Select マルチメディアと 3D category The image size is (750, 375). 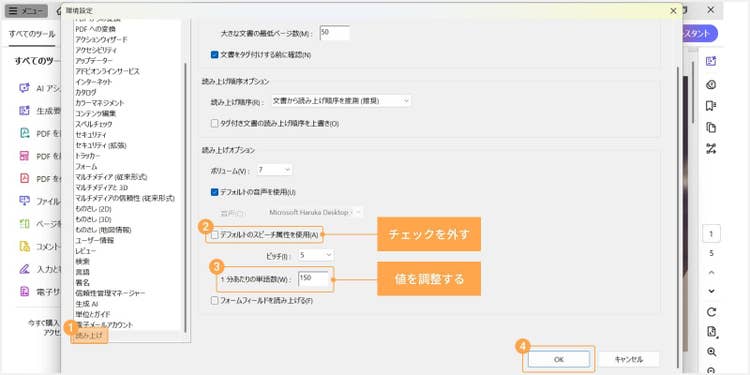click(x=101, y=188)
